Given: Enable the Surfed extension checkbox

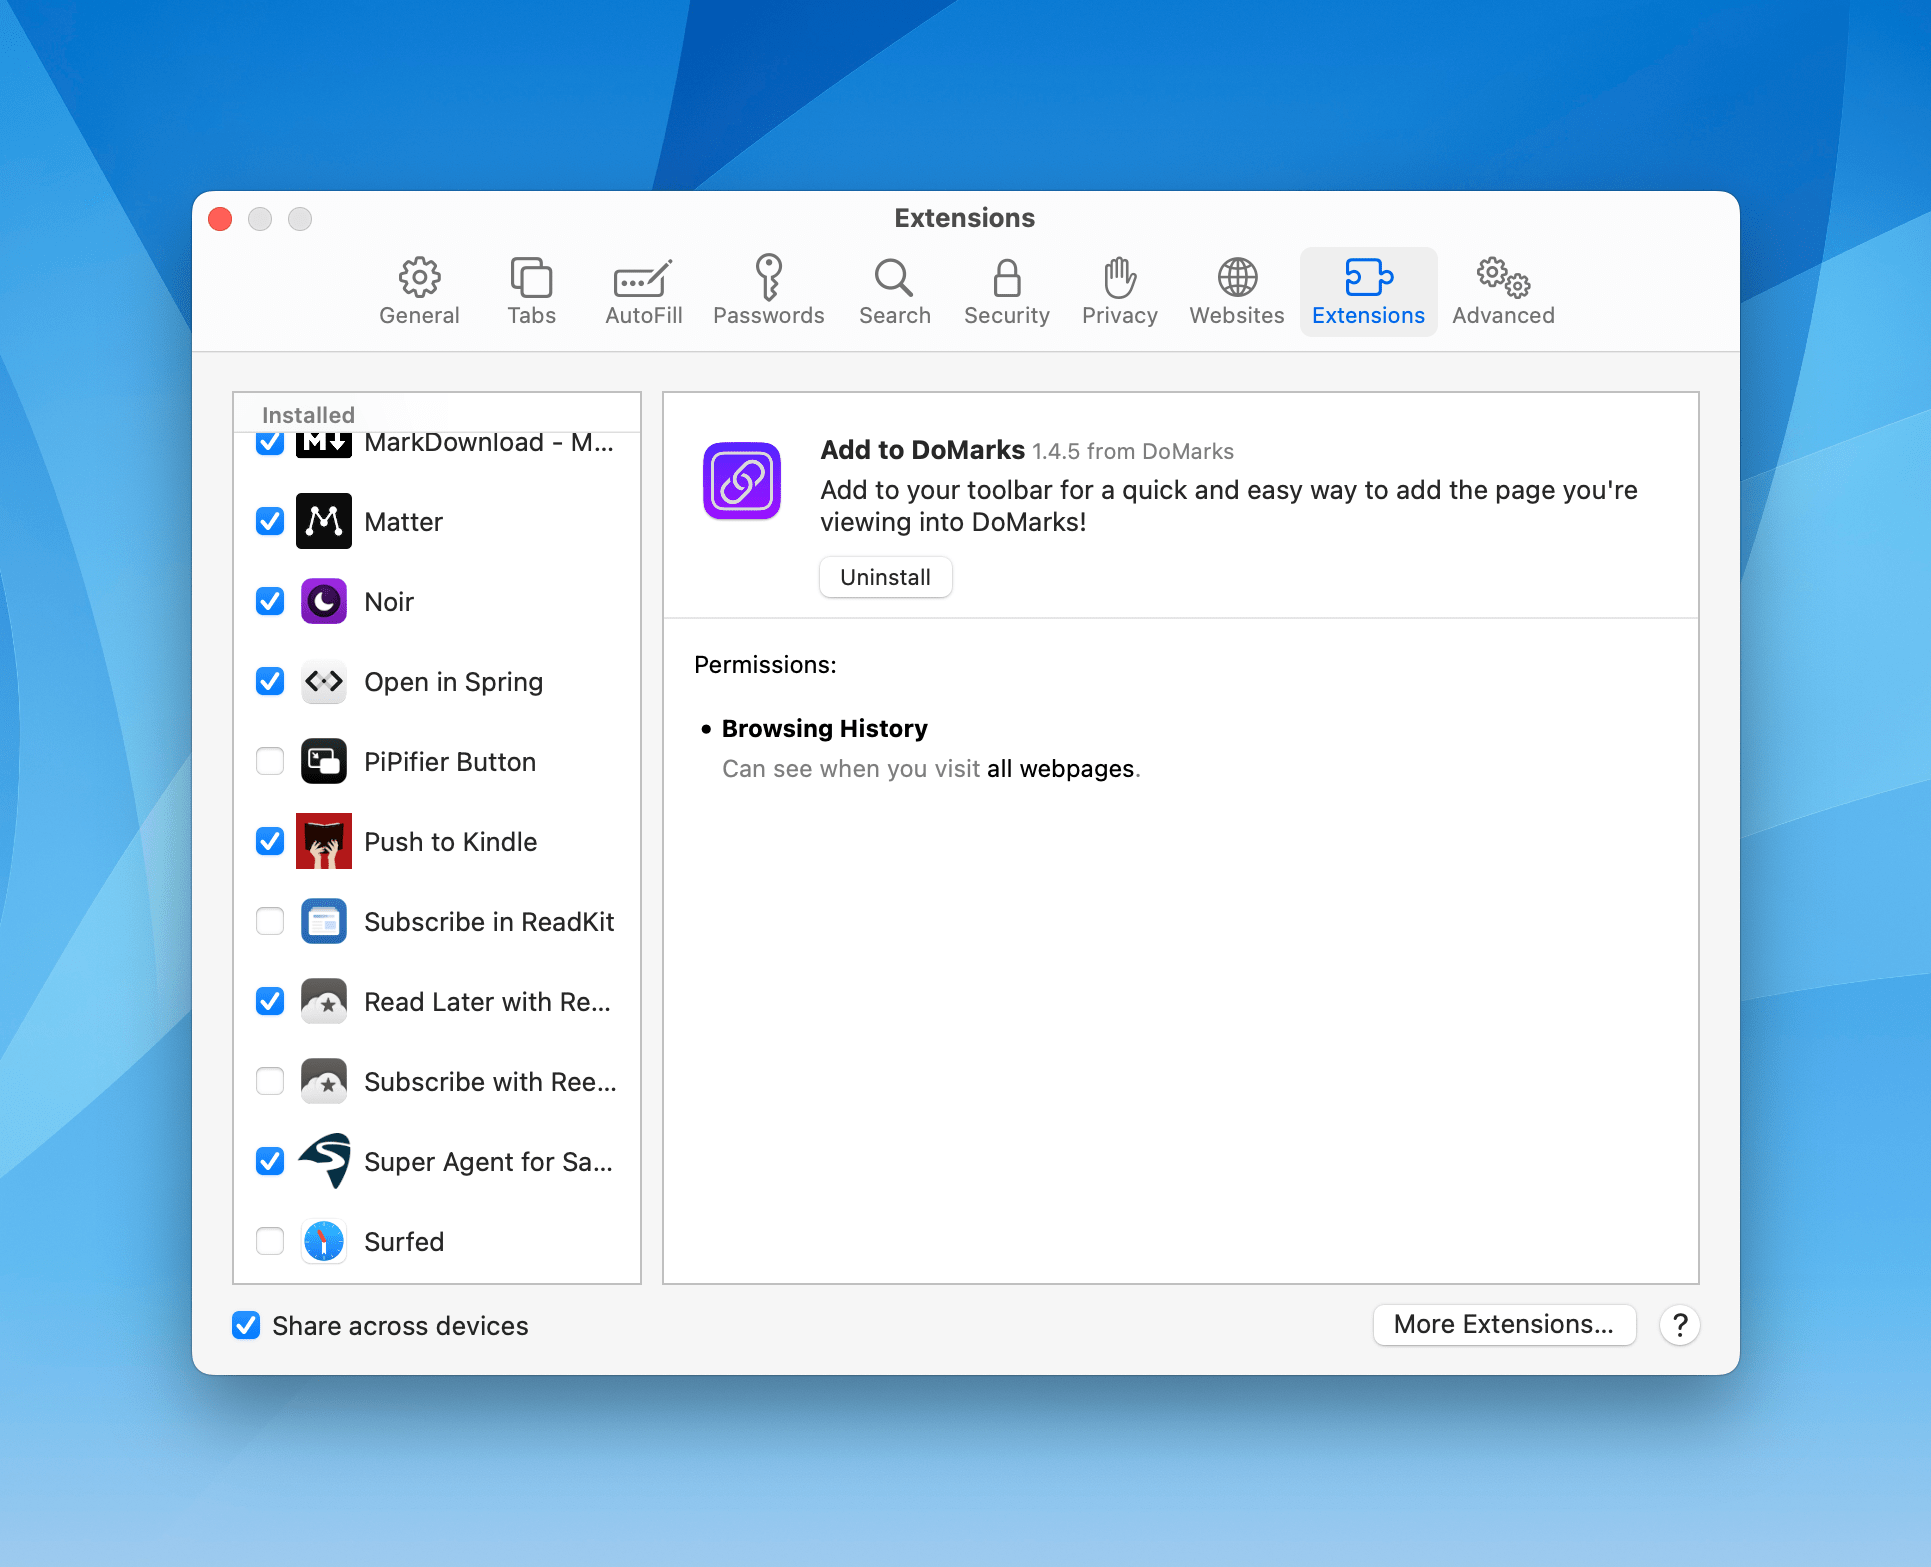Looking at the screenshot, I should tap(270, 1241).
